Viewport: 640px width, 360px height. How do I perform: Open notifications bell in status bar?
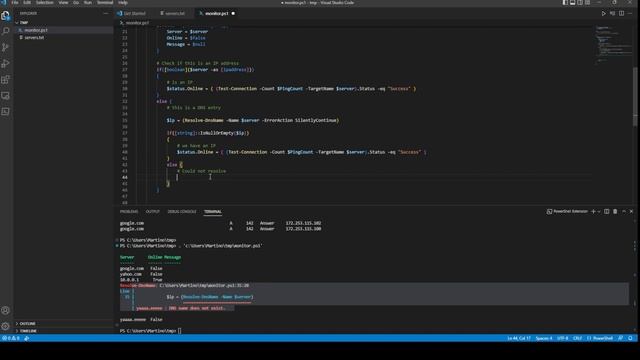click(x=631, y=338)
